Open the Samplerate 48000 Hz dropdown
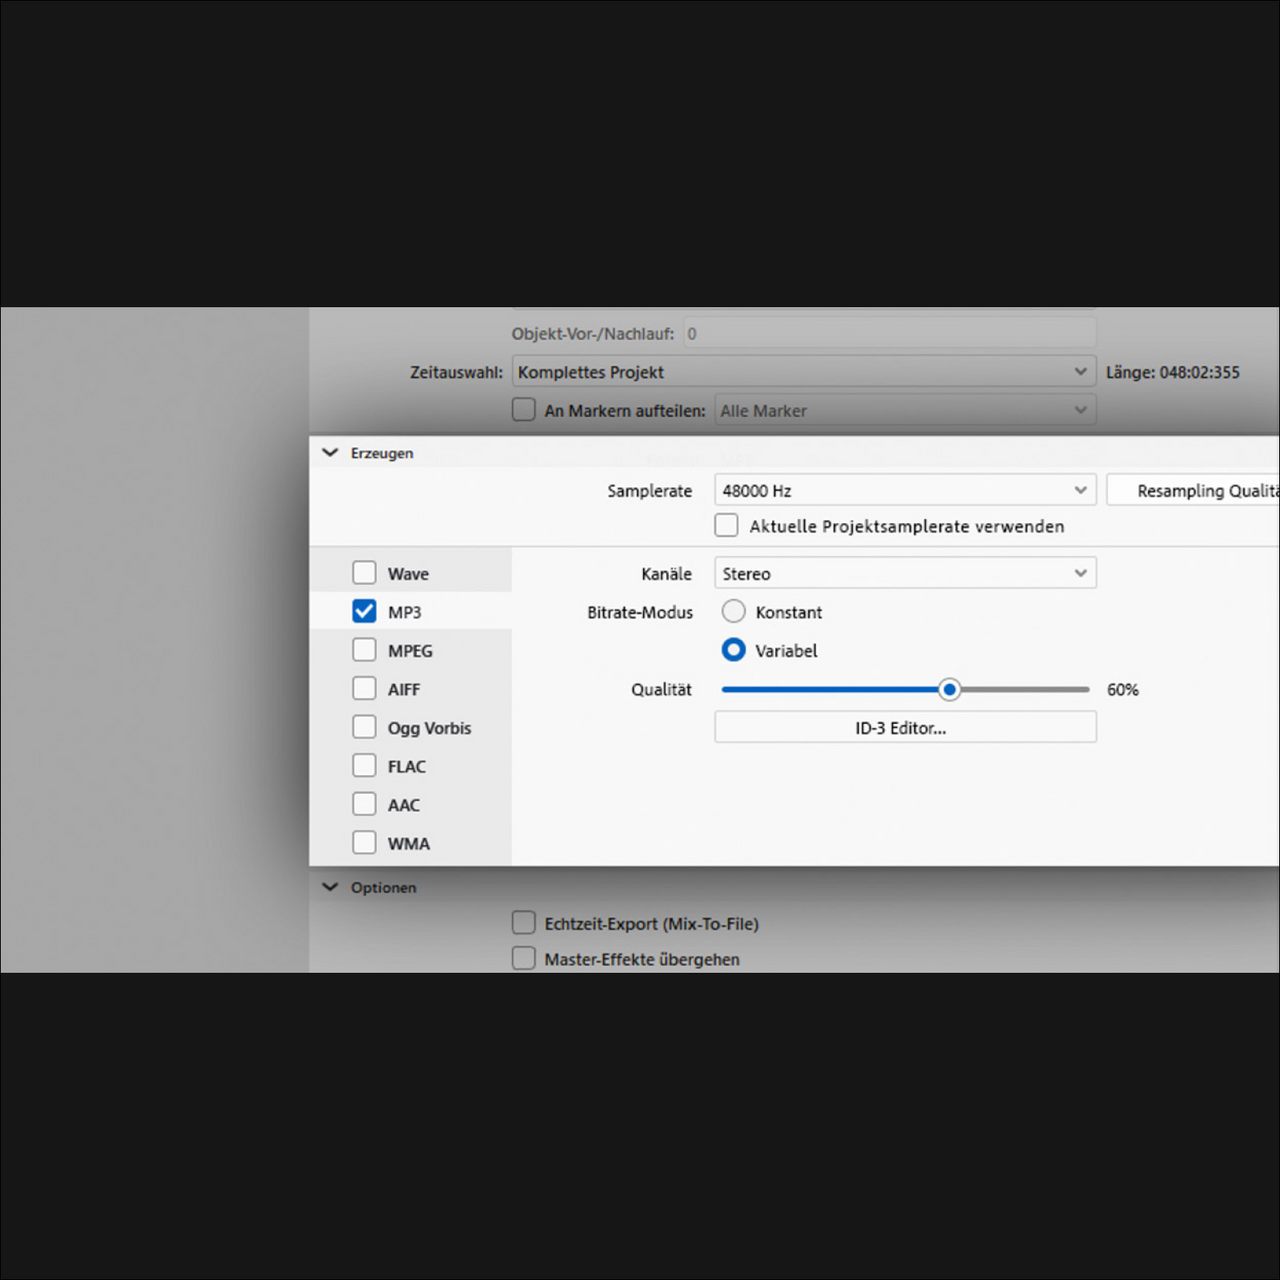This screenshot has height=1280, width=1280. [x=904, y=490]
